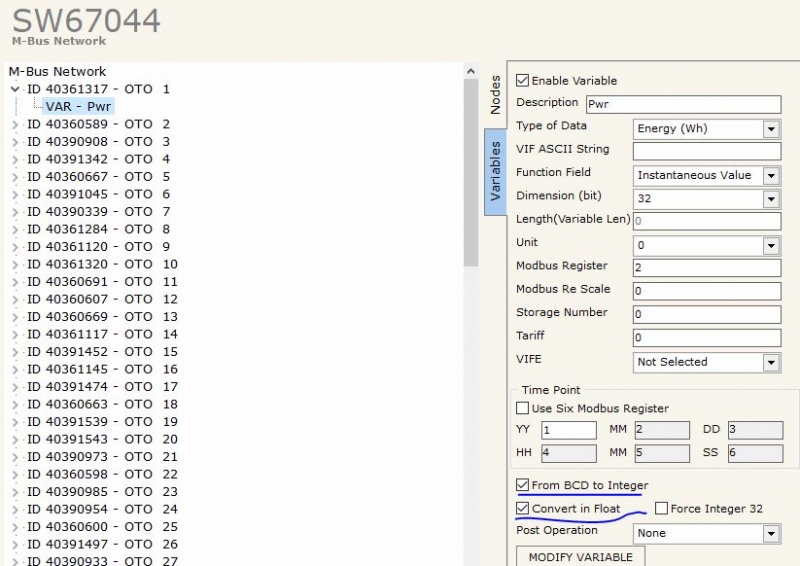Uncheck From BCD to Integer
Viewport: 800px width, 566px height.
pyautogui.click(x=522, y=485)
